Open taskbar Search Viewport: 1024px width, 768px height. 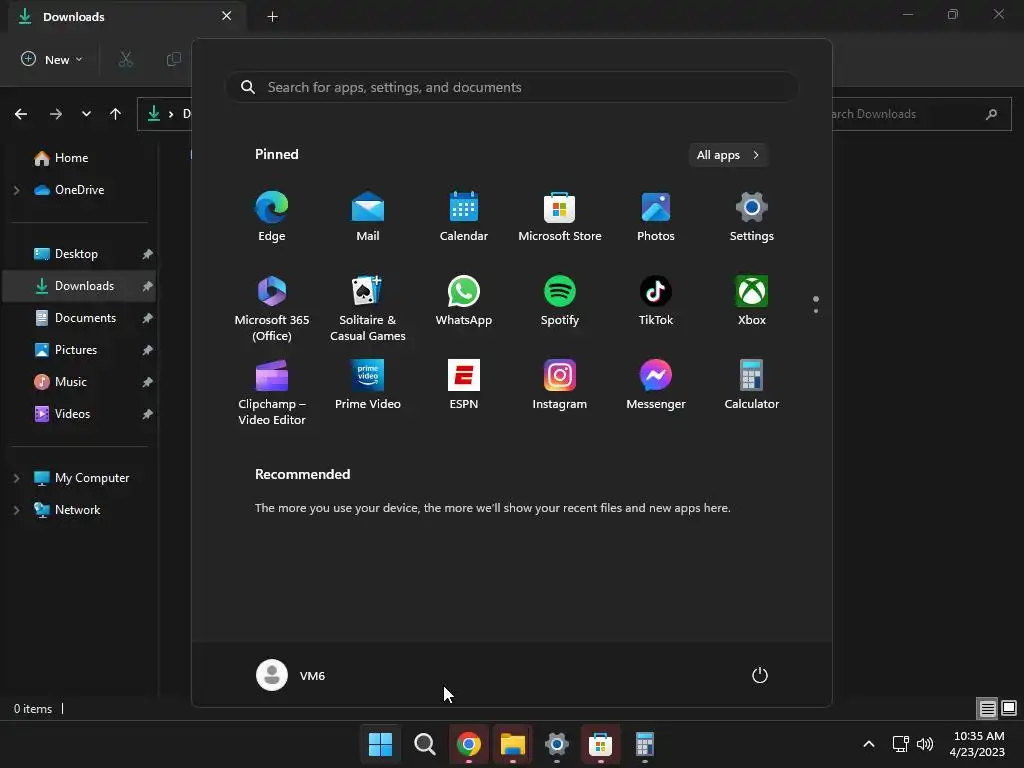pos(424,744)
